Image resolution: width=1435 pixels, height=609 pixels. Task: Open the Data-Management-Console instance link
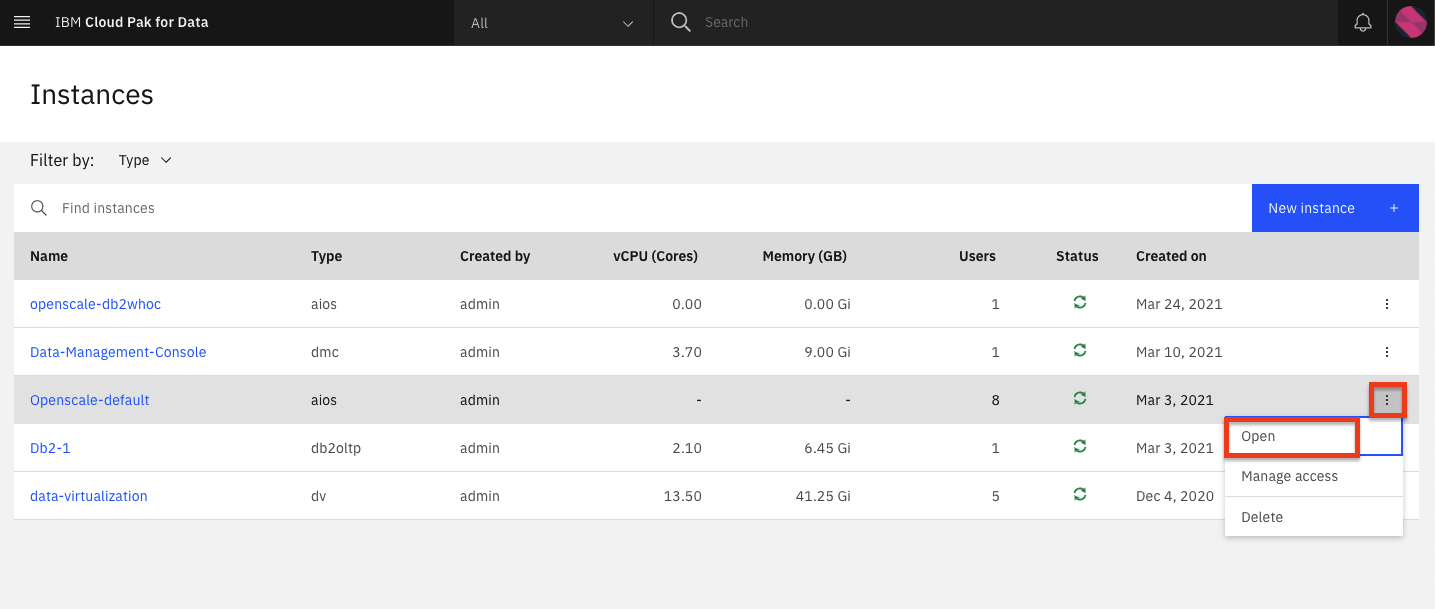point(118,352)
